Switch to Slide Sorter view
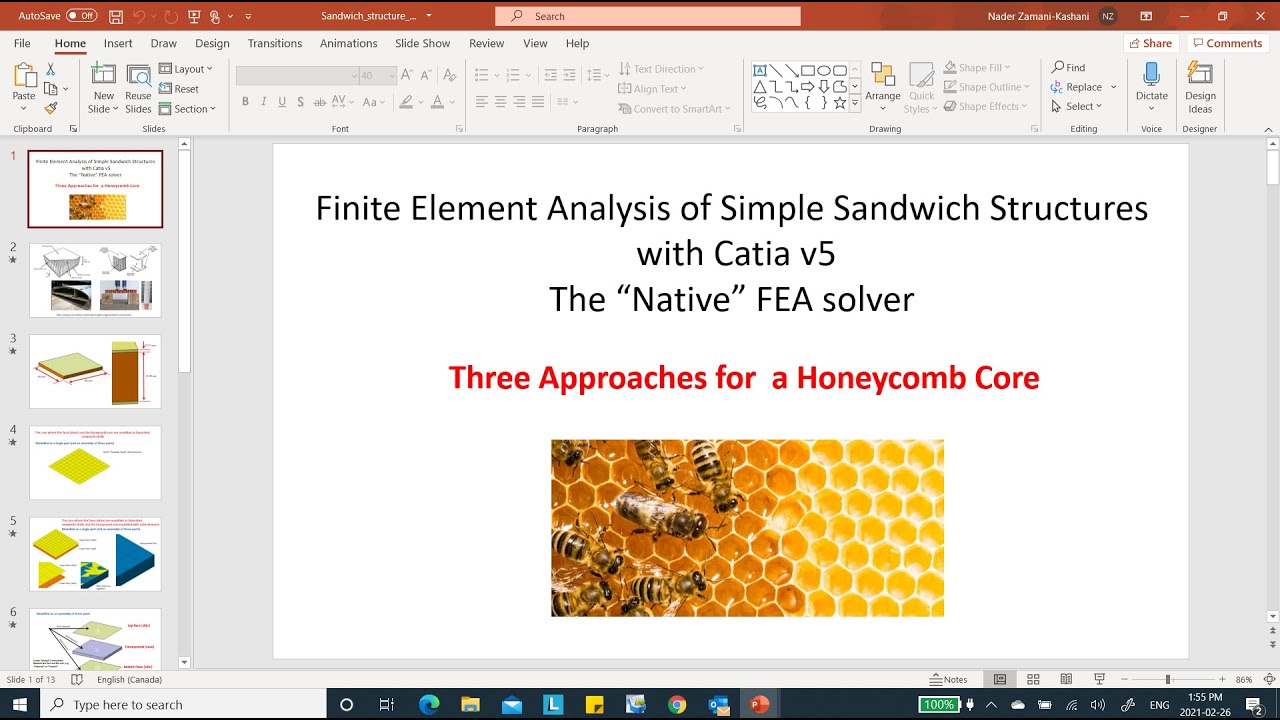The width and height of the screenshot is (1280, 720). (x=1033, y=679)
